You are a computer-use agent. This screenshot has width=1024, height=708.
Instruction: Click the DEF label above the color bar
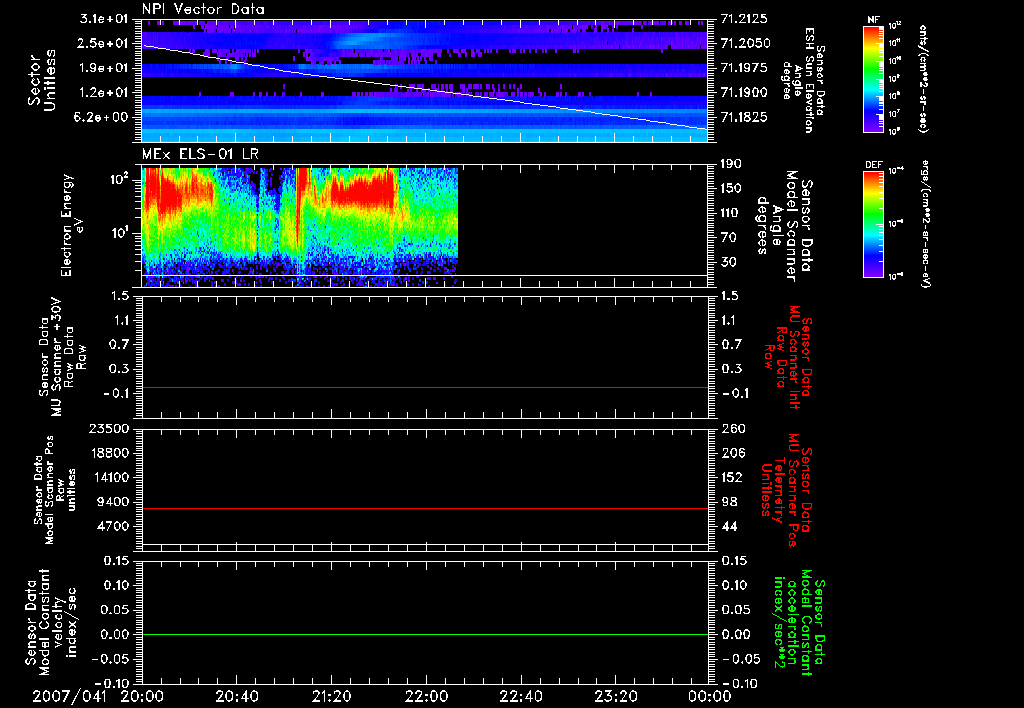pyautogui.click(x=874, y=165)
